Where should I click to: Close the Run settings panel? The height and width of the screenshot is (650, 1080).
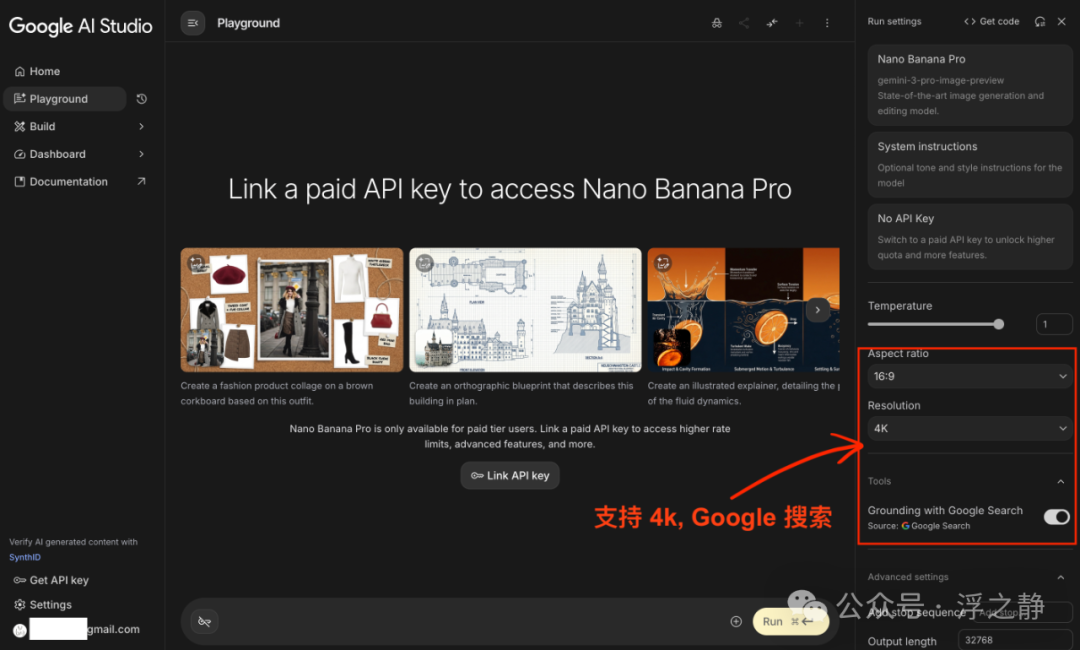click(1061, 21)
